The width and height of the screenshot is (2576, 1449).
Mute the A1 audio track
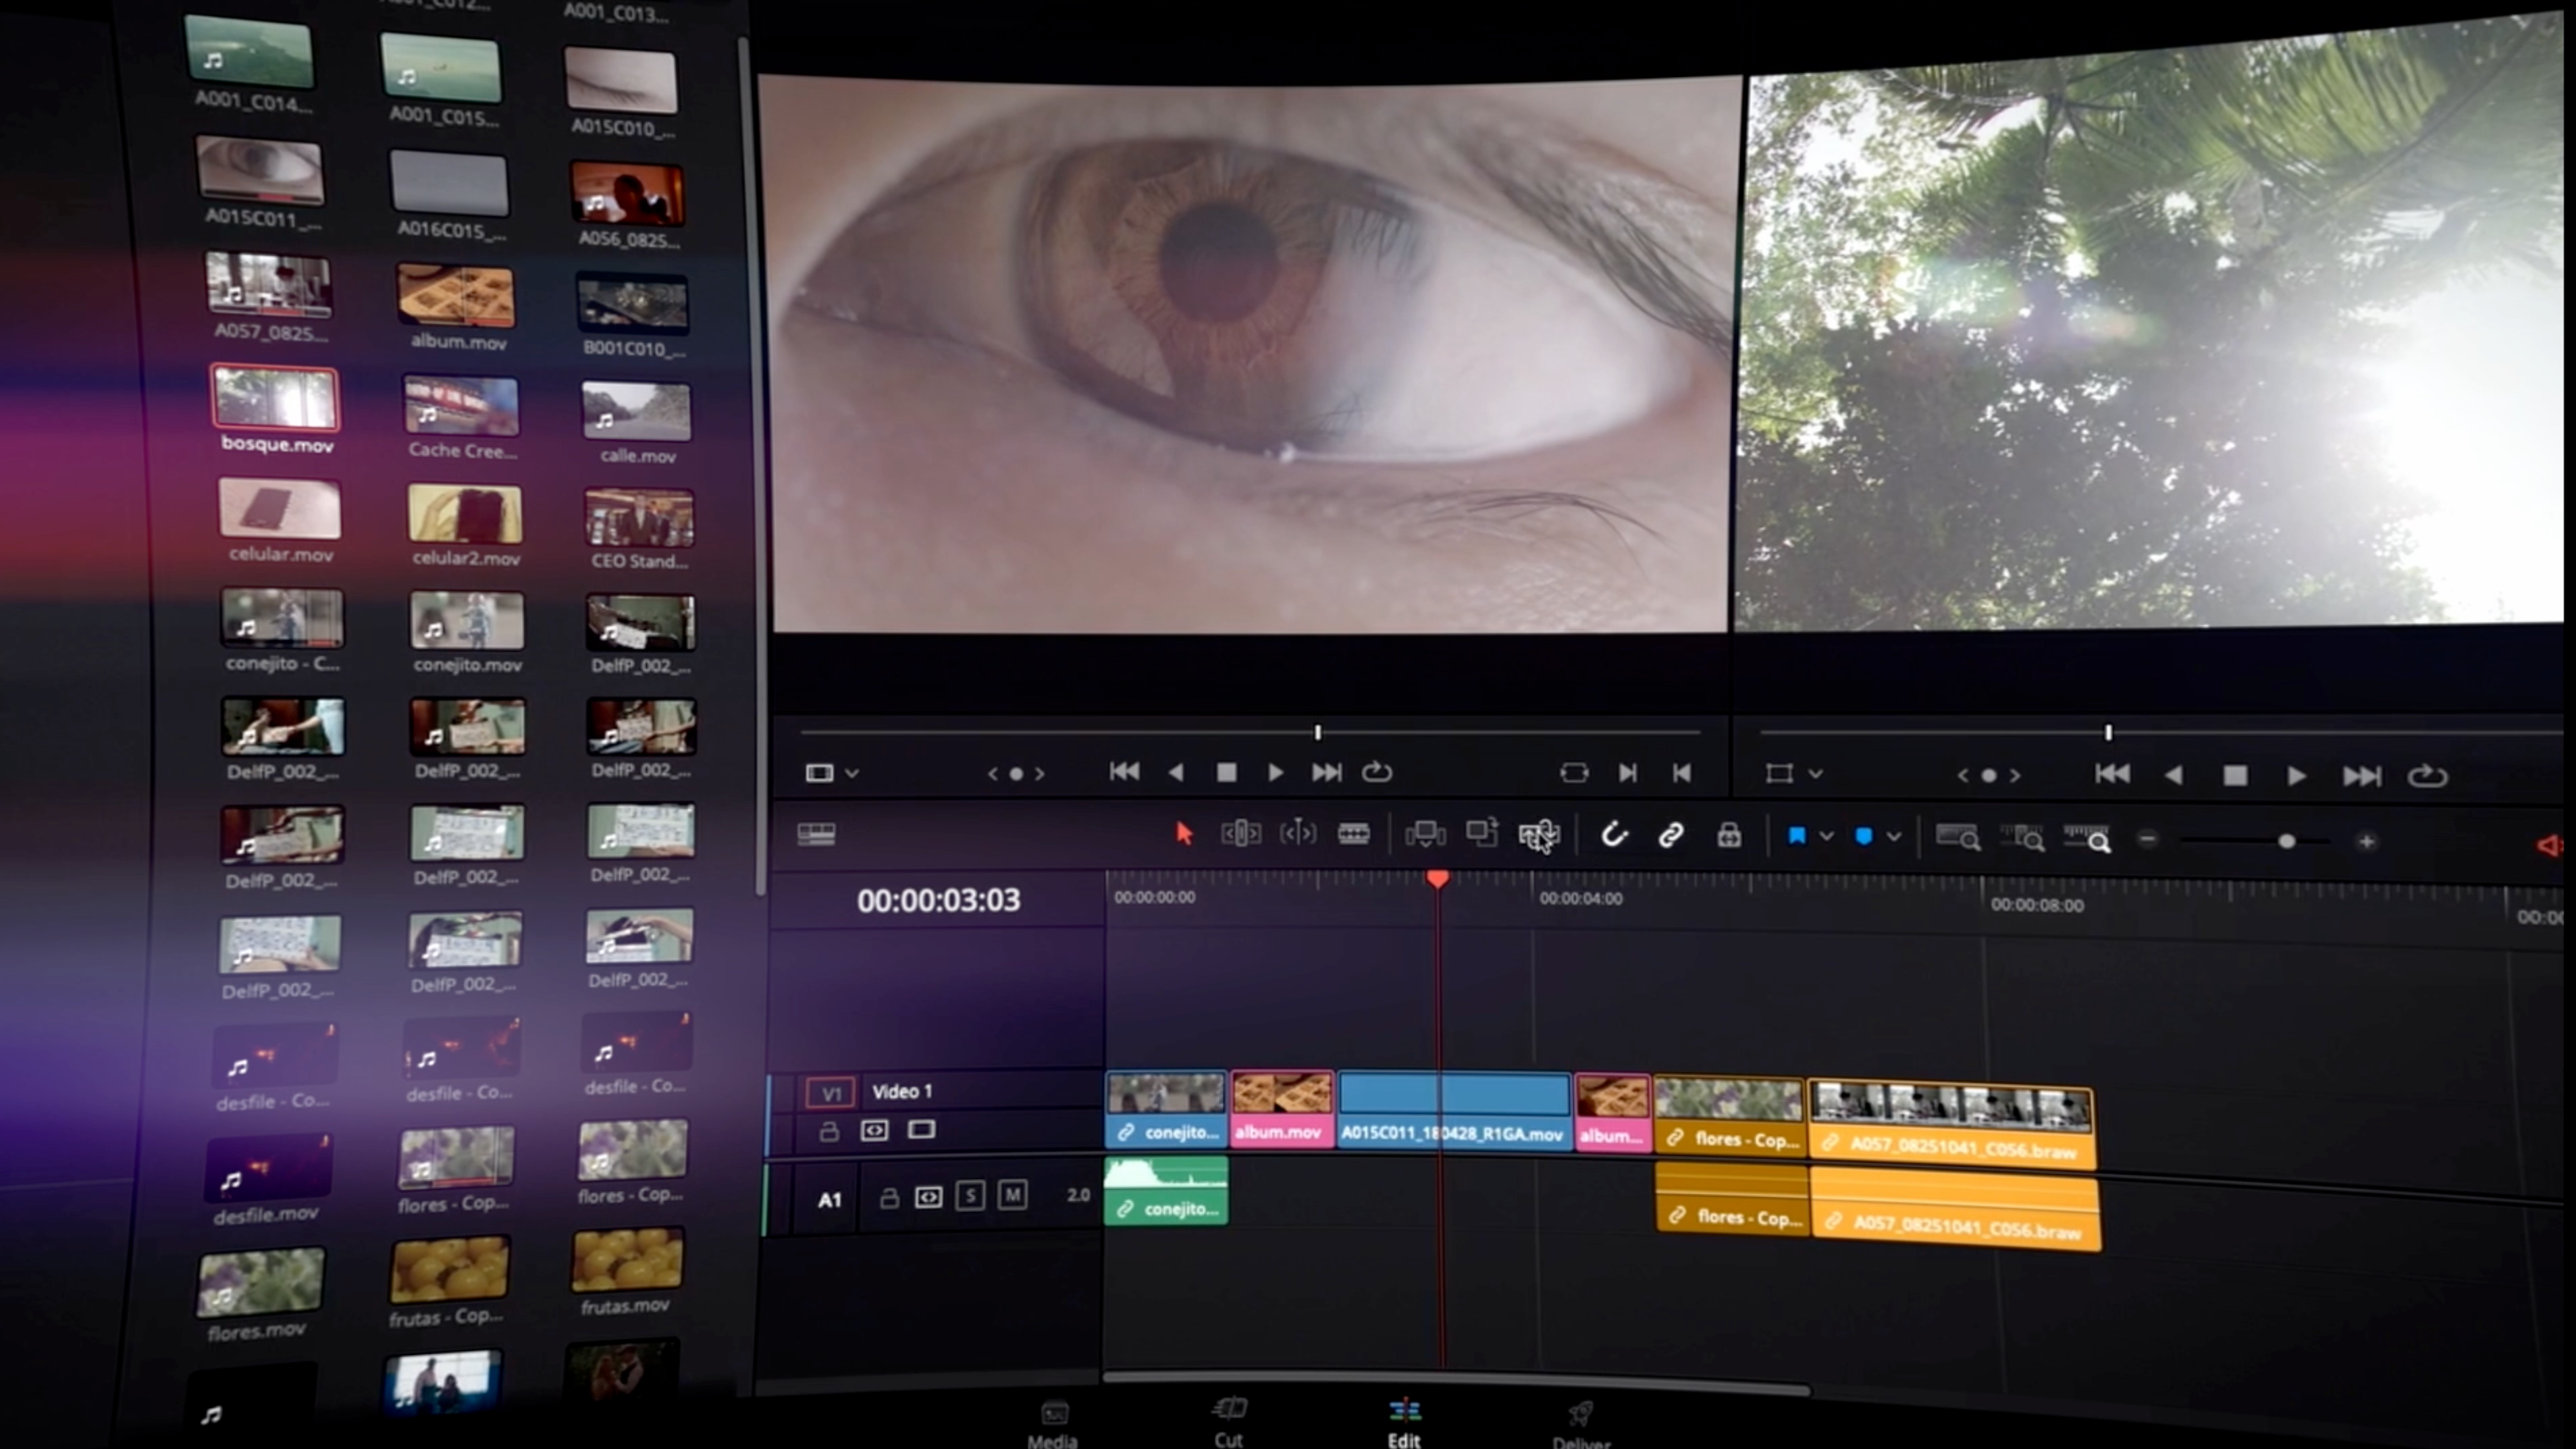[1012, 1195]
